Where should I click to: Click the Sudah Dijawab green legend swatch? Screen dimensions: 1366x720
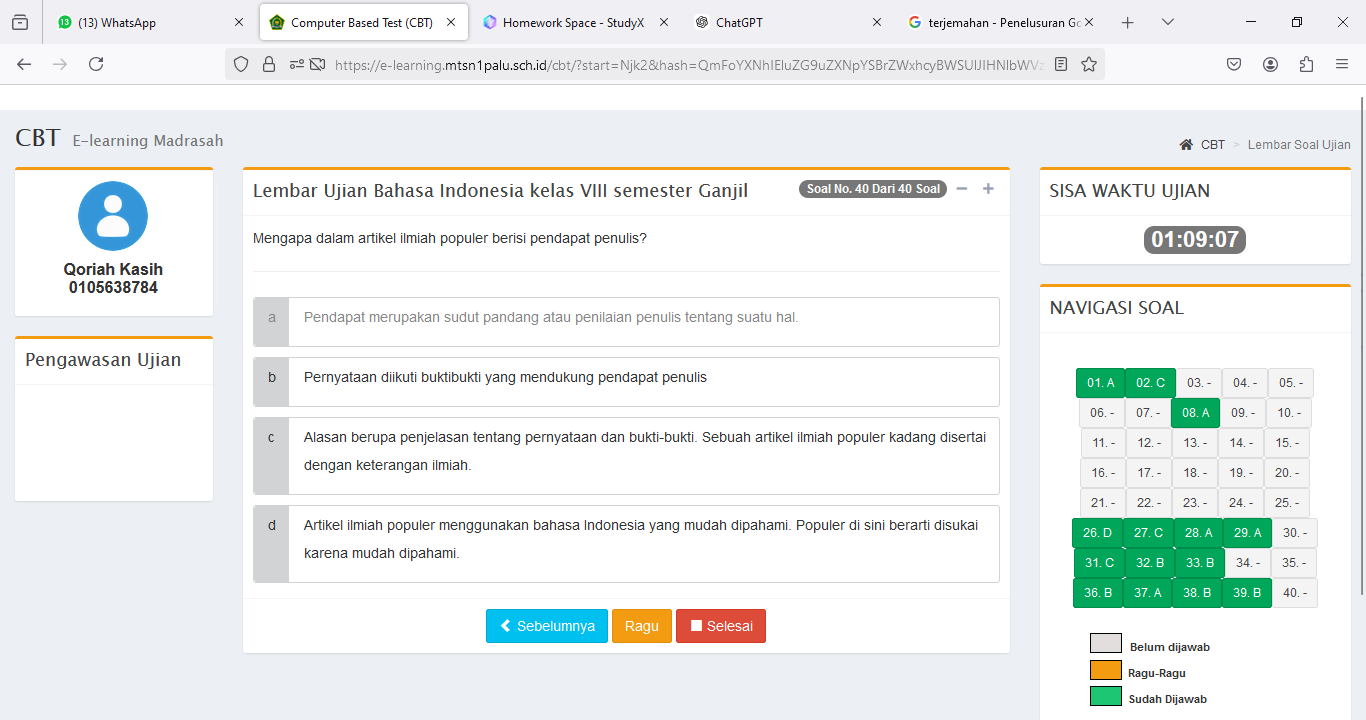point(1106,696)
